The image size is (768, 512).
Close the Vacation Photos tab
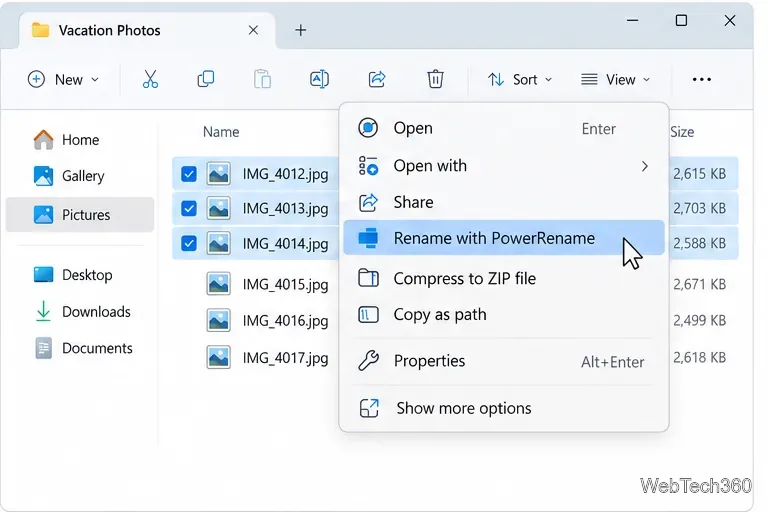[253, 30]
